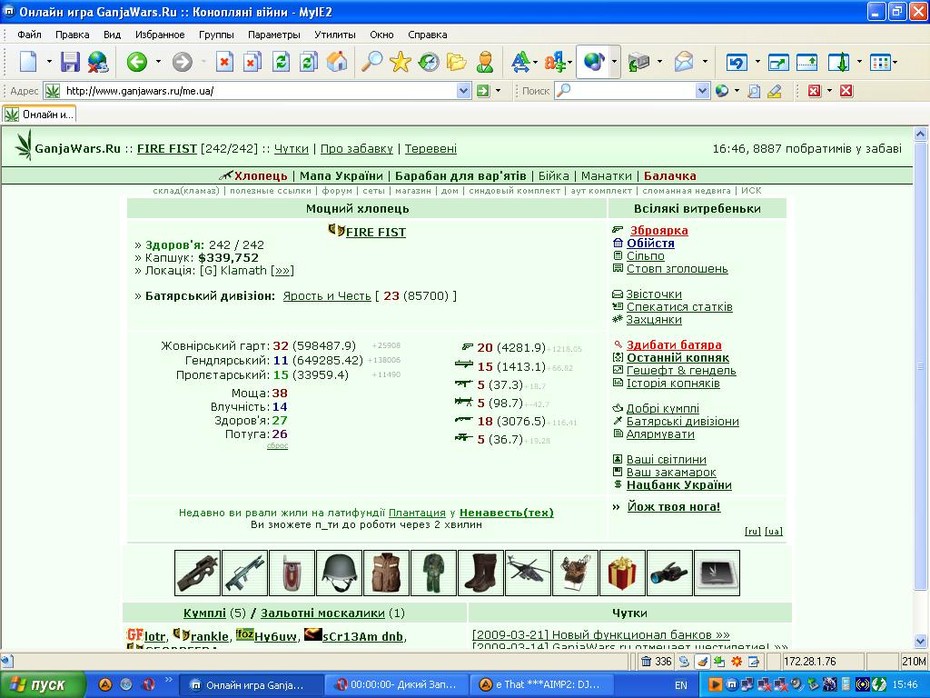The image size is (930, 698).
Task: Open Нацбанк України link
Action: pyautogui.click(x=679, y=485)
